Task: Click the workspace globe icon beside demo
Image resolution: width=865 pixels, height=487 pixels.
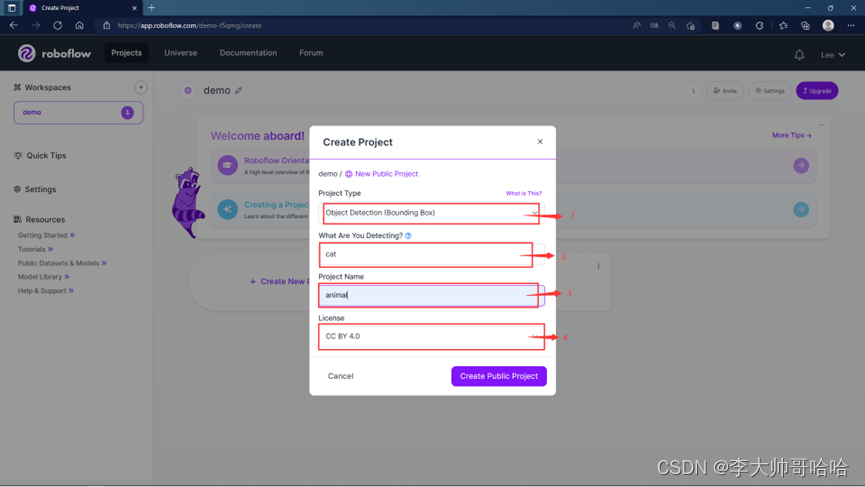Action: click(x=188, y=90)
